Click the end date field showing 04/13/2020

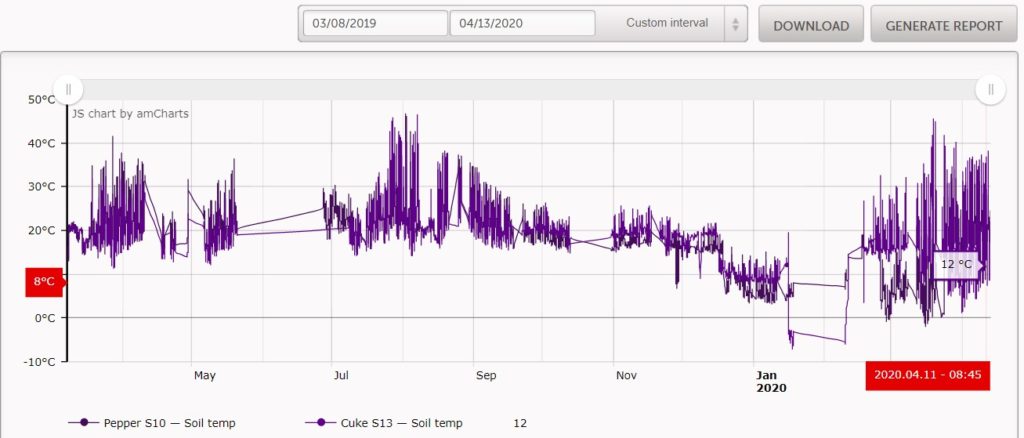pyautogui.click(x=521, y=23)
